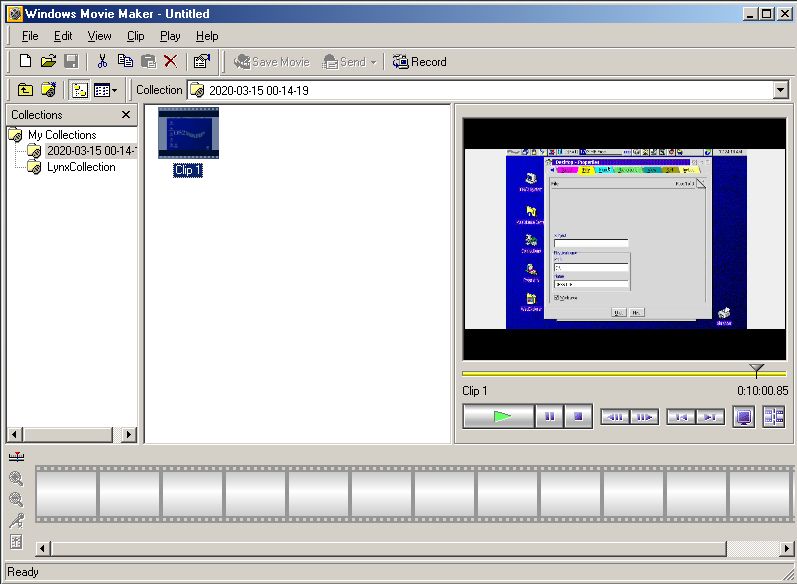Click the Split Clip button

[774, 417]
